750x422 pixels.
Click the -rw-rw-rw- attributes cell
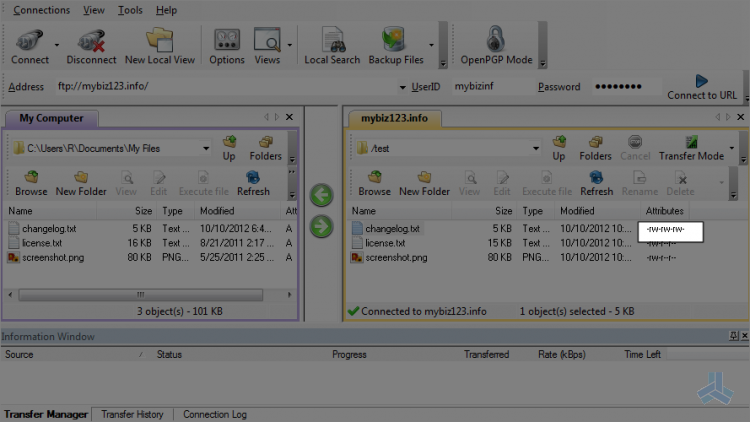point(670,232)
